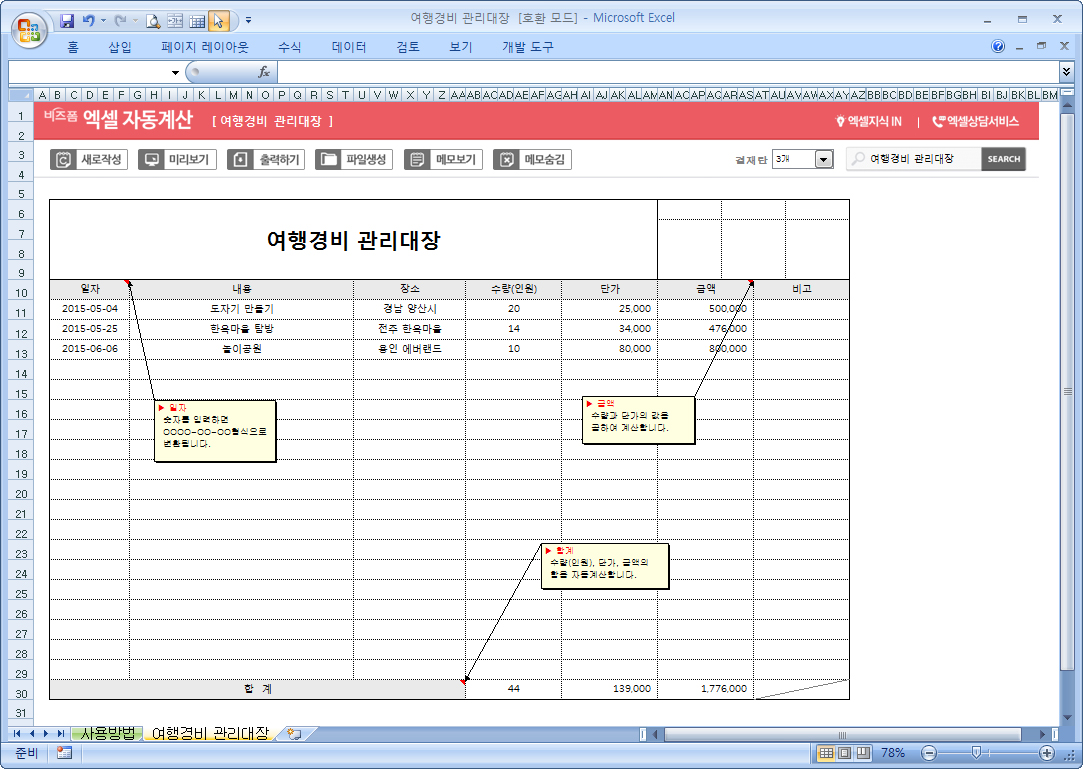1083x769 pixels.
Task: Click the zoom slider thumb
Action: [x=976, y=752]
